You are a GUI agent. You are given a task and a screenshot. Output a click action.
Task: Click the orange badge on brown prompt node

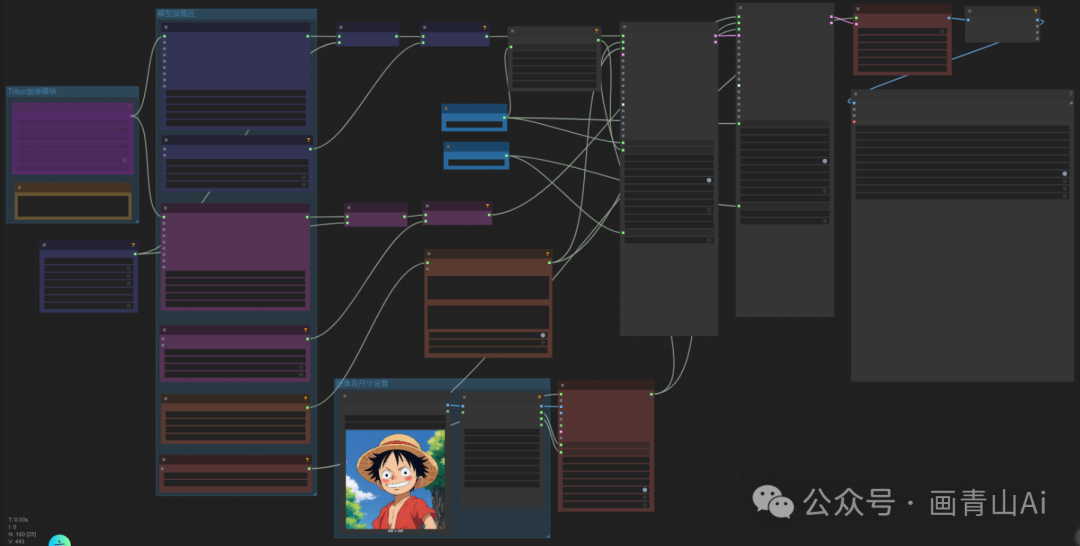pos(548,254)
